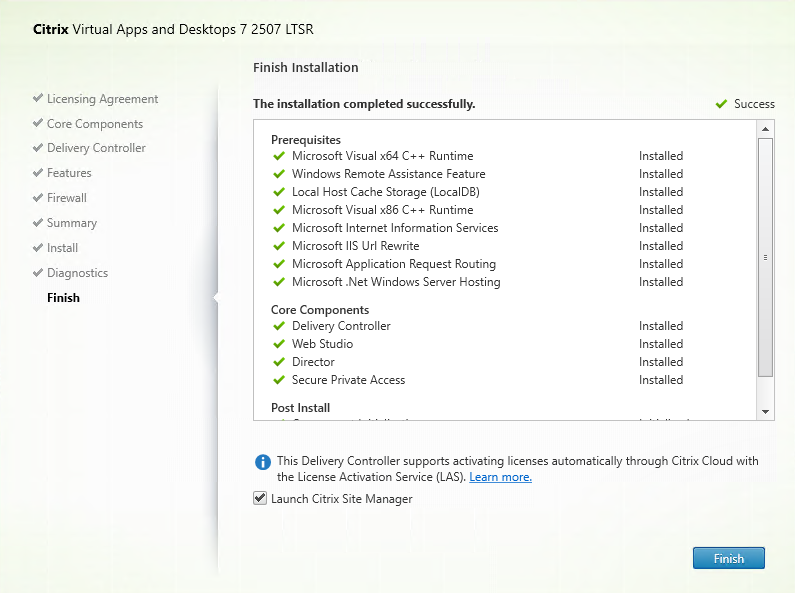Click the green Success checkmark icon
Screen dimensions: 795x593
coord(720,104)
